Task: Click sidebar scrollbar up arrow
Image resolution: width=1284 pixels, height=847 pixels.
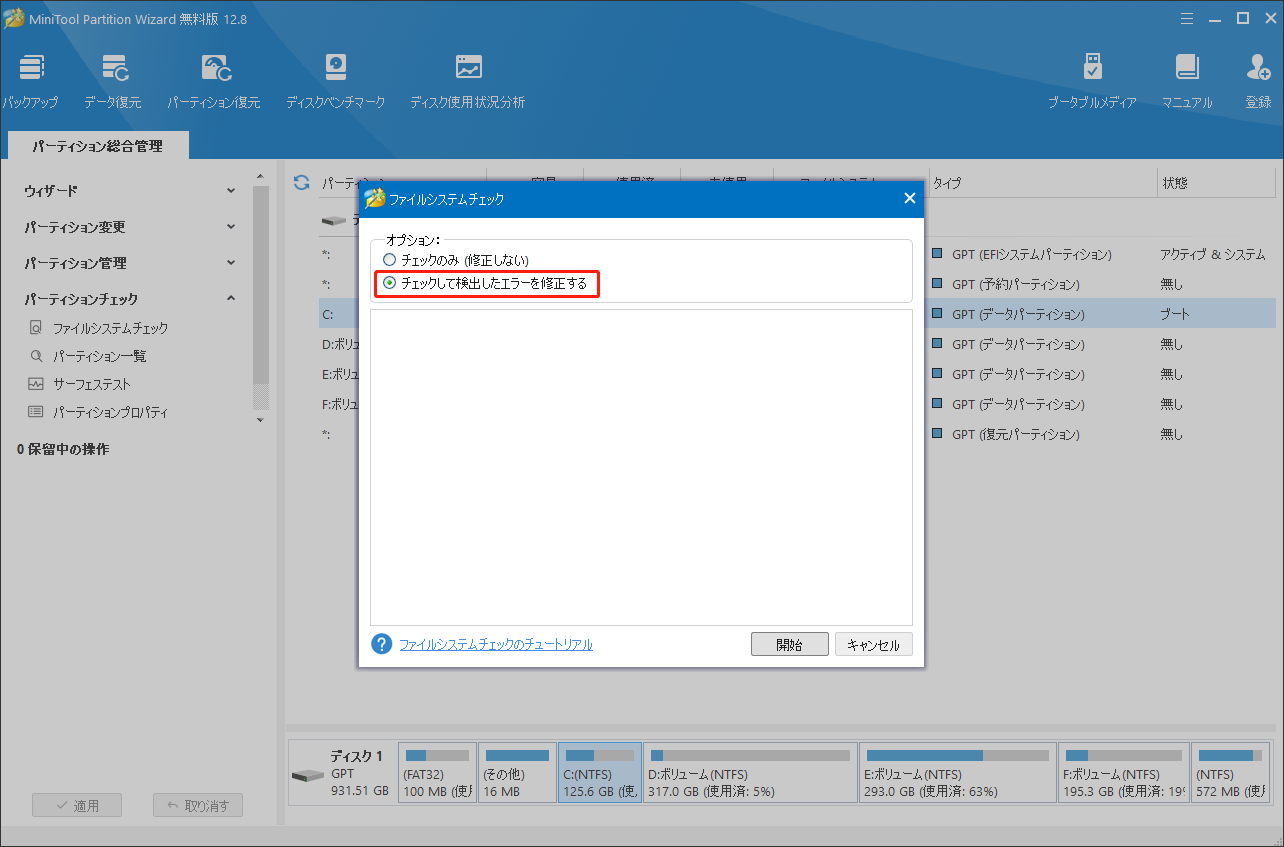Action: (261, 176)
